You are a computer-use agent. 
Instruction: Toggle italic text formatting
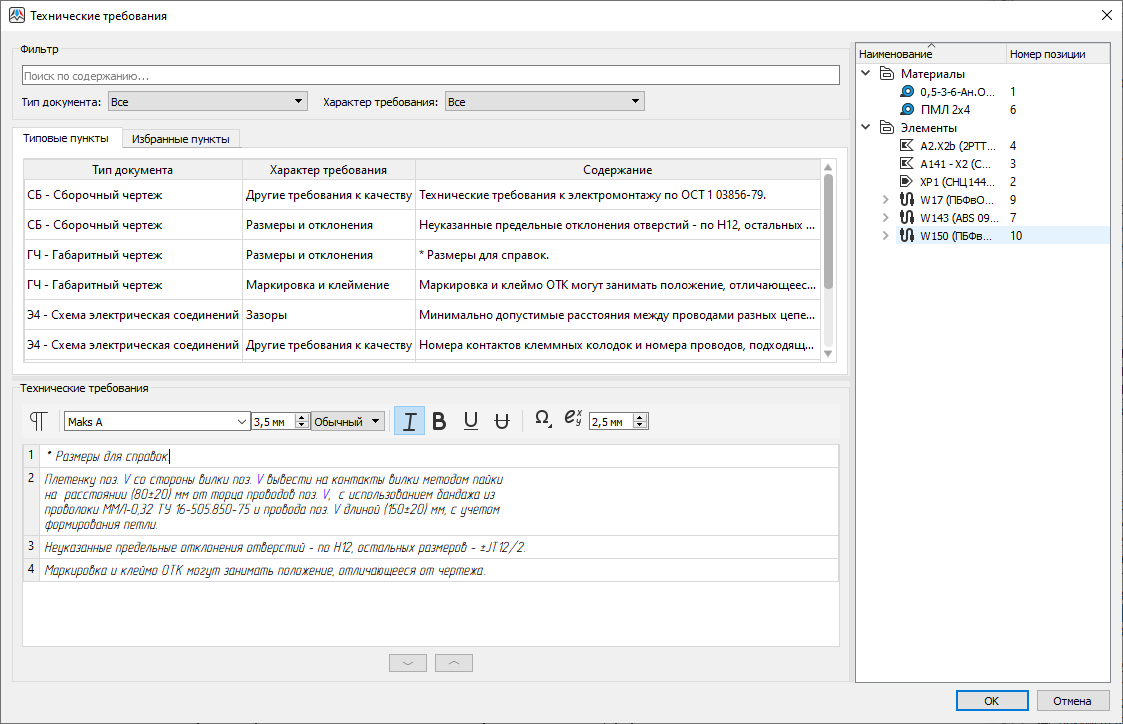pos(409,421)
